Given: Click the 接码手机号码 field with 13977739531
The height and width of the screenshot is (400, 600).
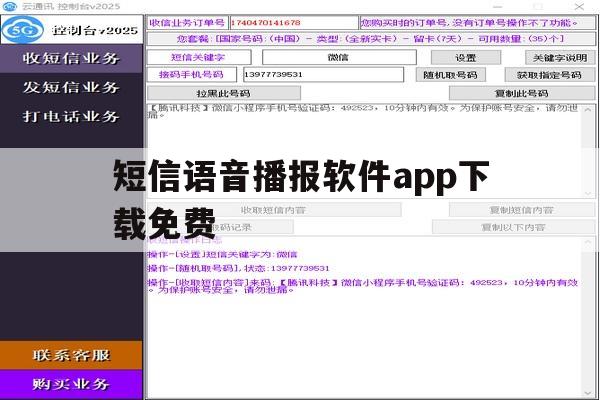Looking at the screenshot, I should 323,75.
